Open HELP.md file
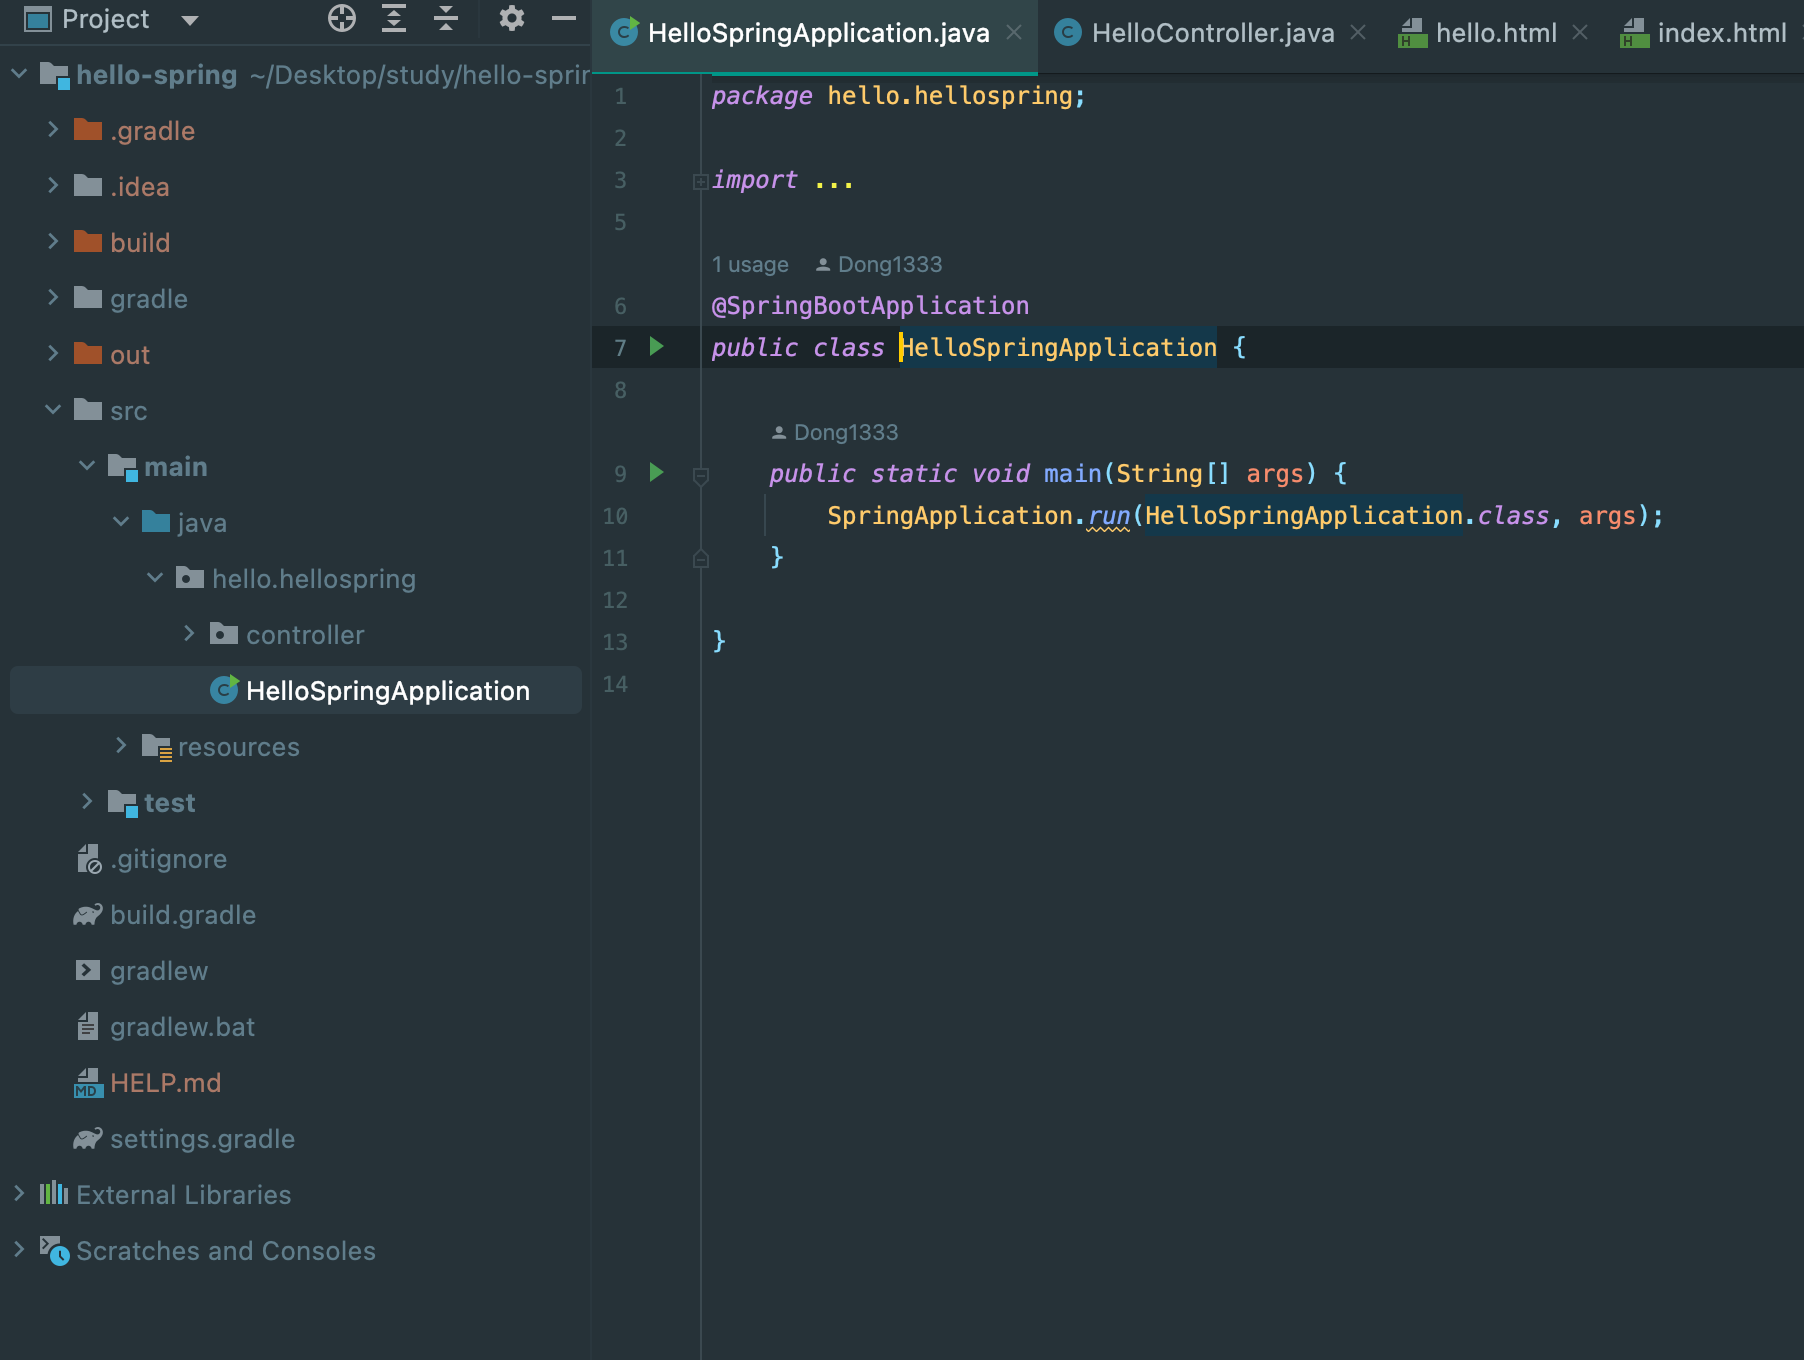Screen dimensions: 1804x1360 165,1083
